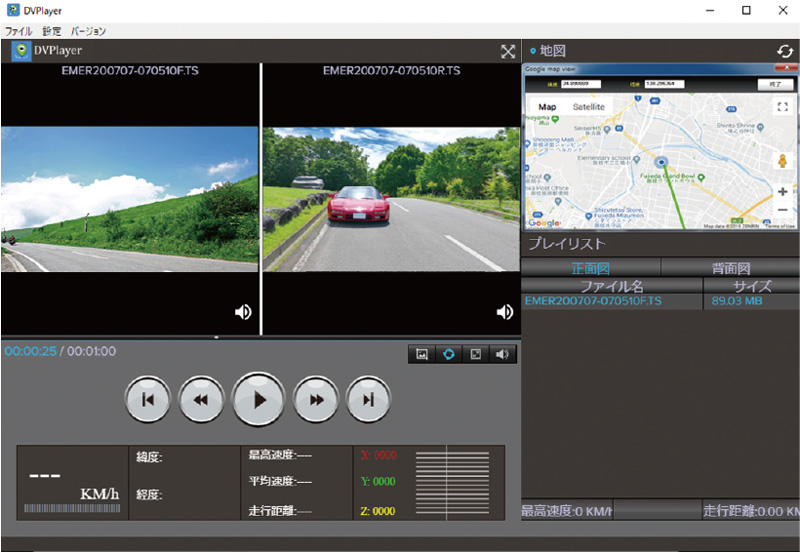Image resolution: width=800 pixels, height=553 pixels.
Task: Click the Google logo on the map
Action: [x=544, y=223]
